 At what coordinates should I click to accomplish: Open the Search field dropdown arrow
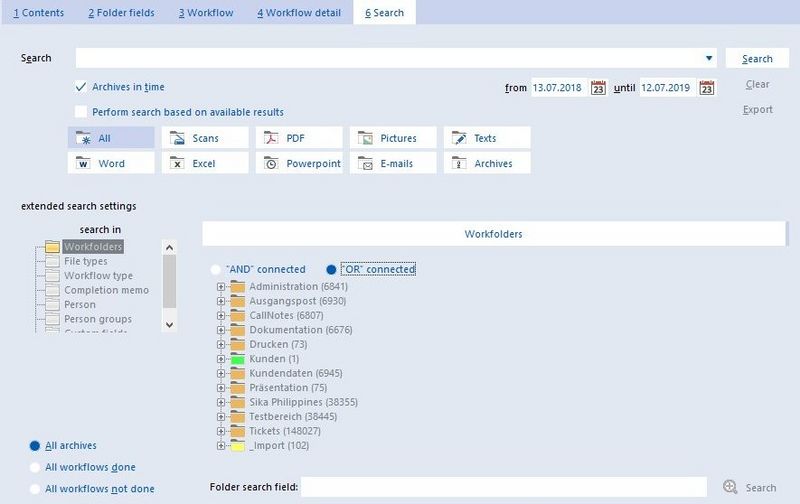coord(709,59)
